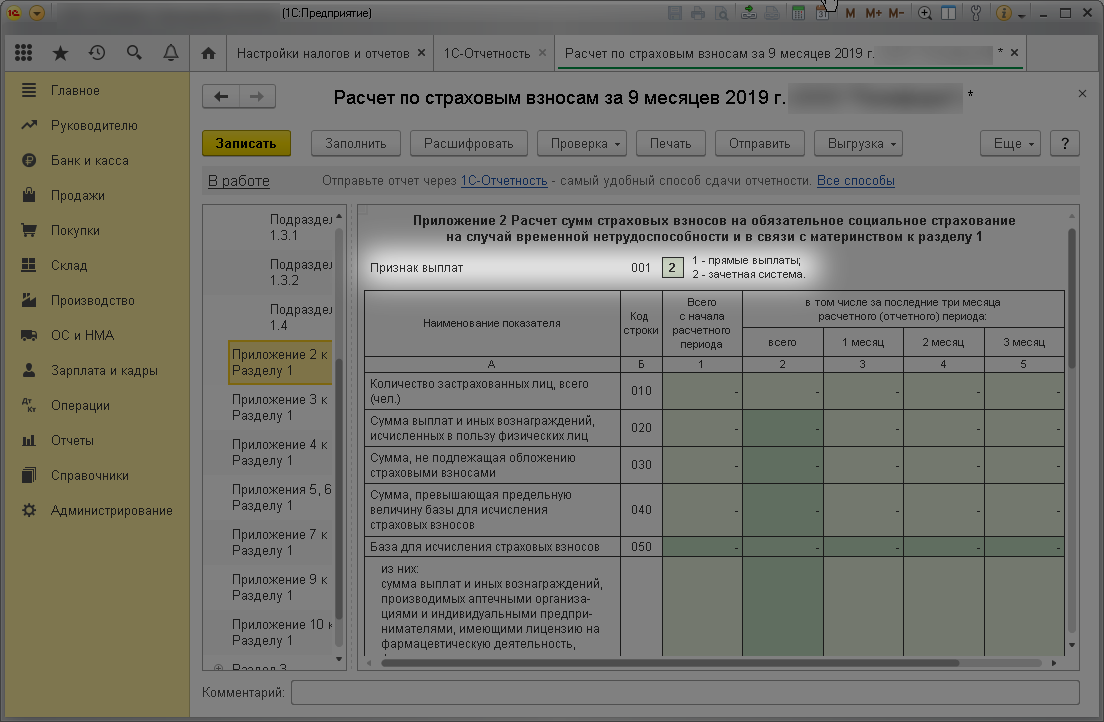Screen dimensions: 1104x722
Task: Click the calculator icon in title bar
Action: pos(798,13)
